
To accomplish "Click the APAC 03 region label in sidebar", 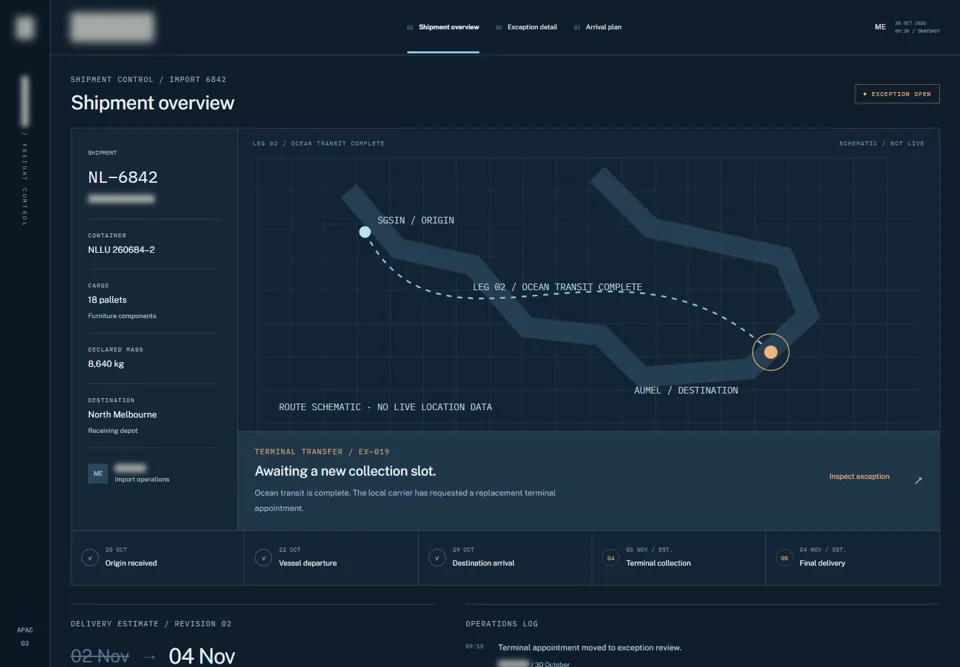I will pos(24,636).
